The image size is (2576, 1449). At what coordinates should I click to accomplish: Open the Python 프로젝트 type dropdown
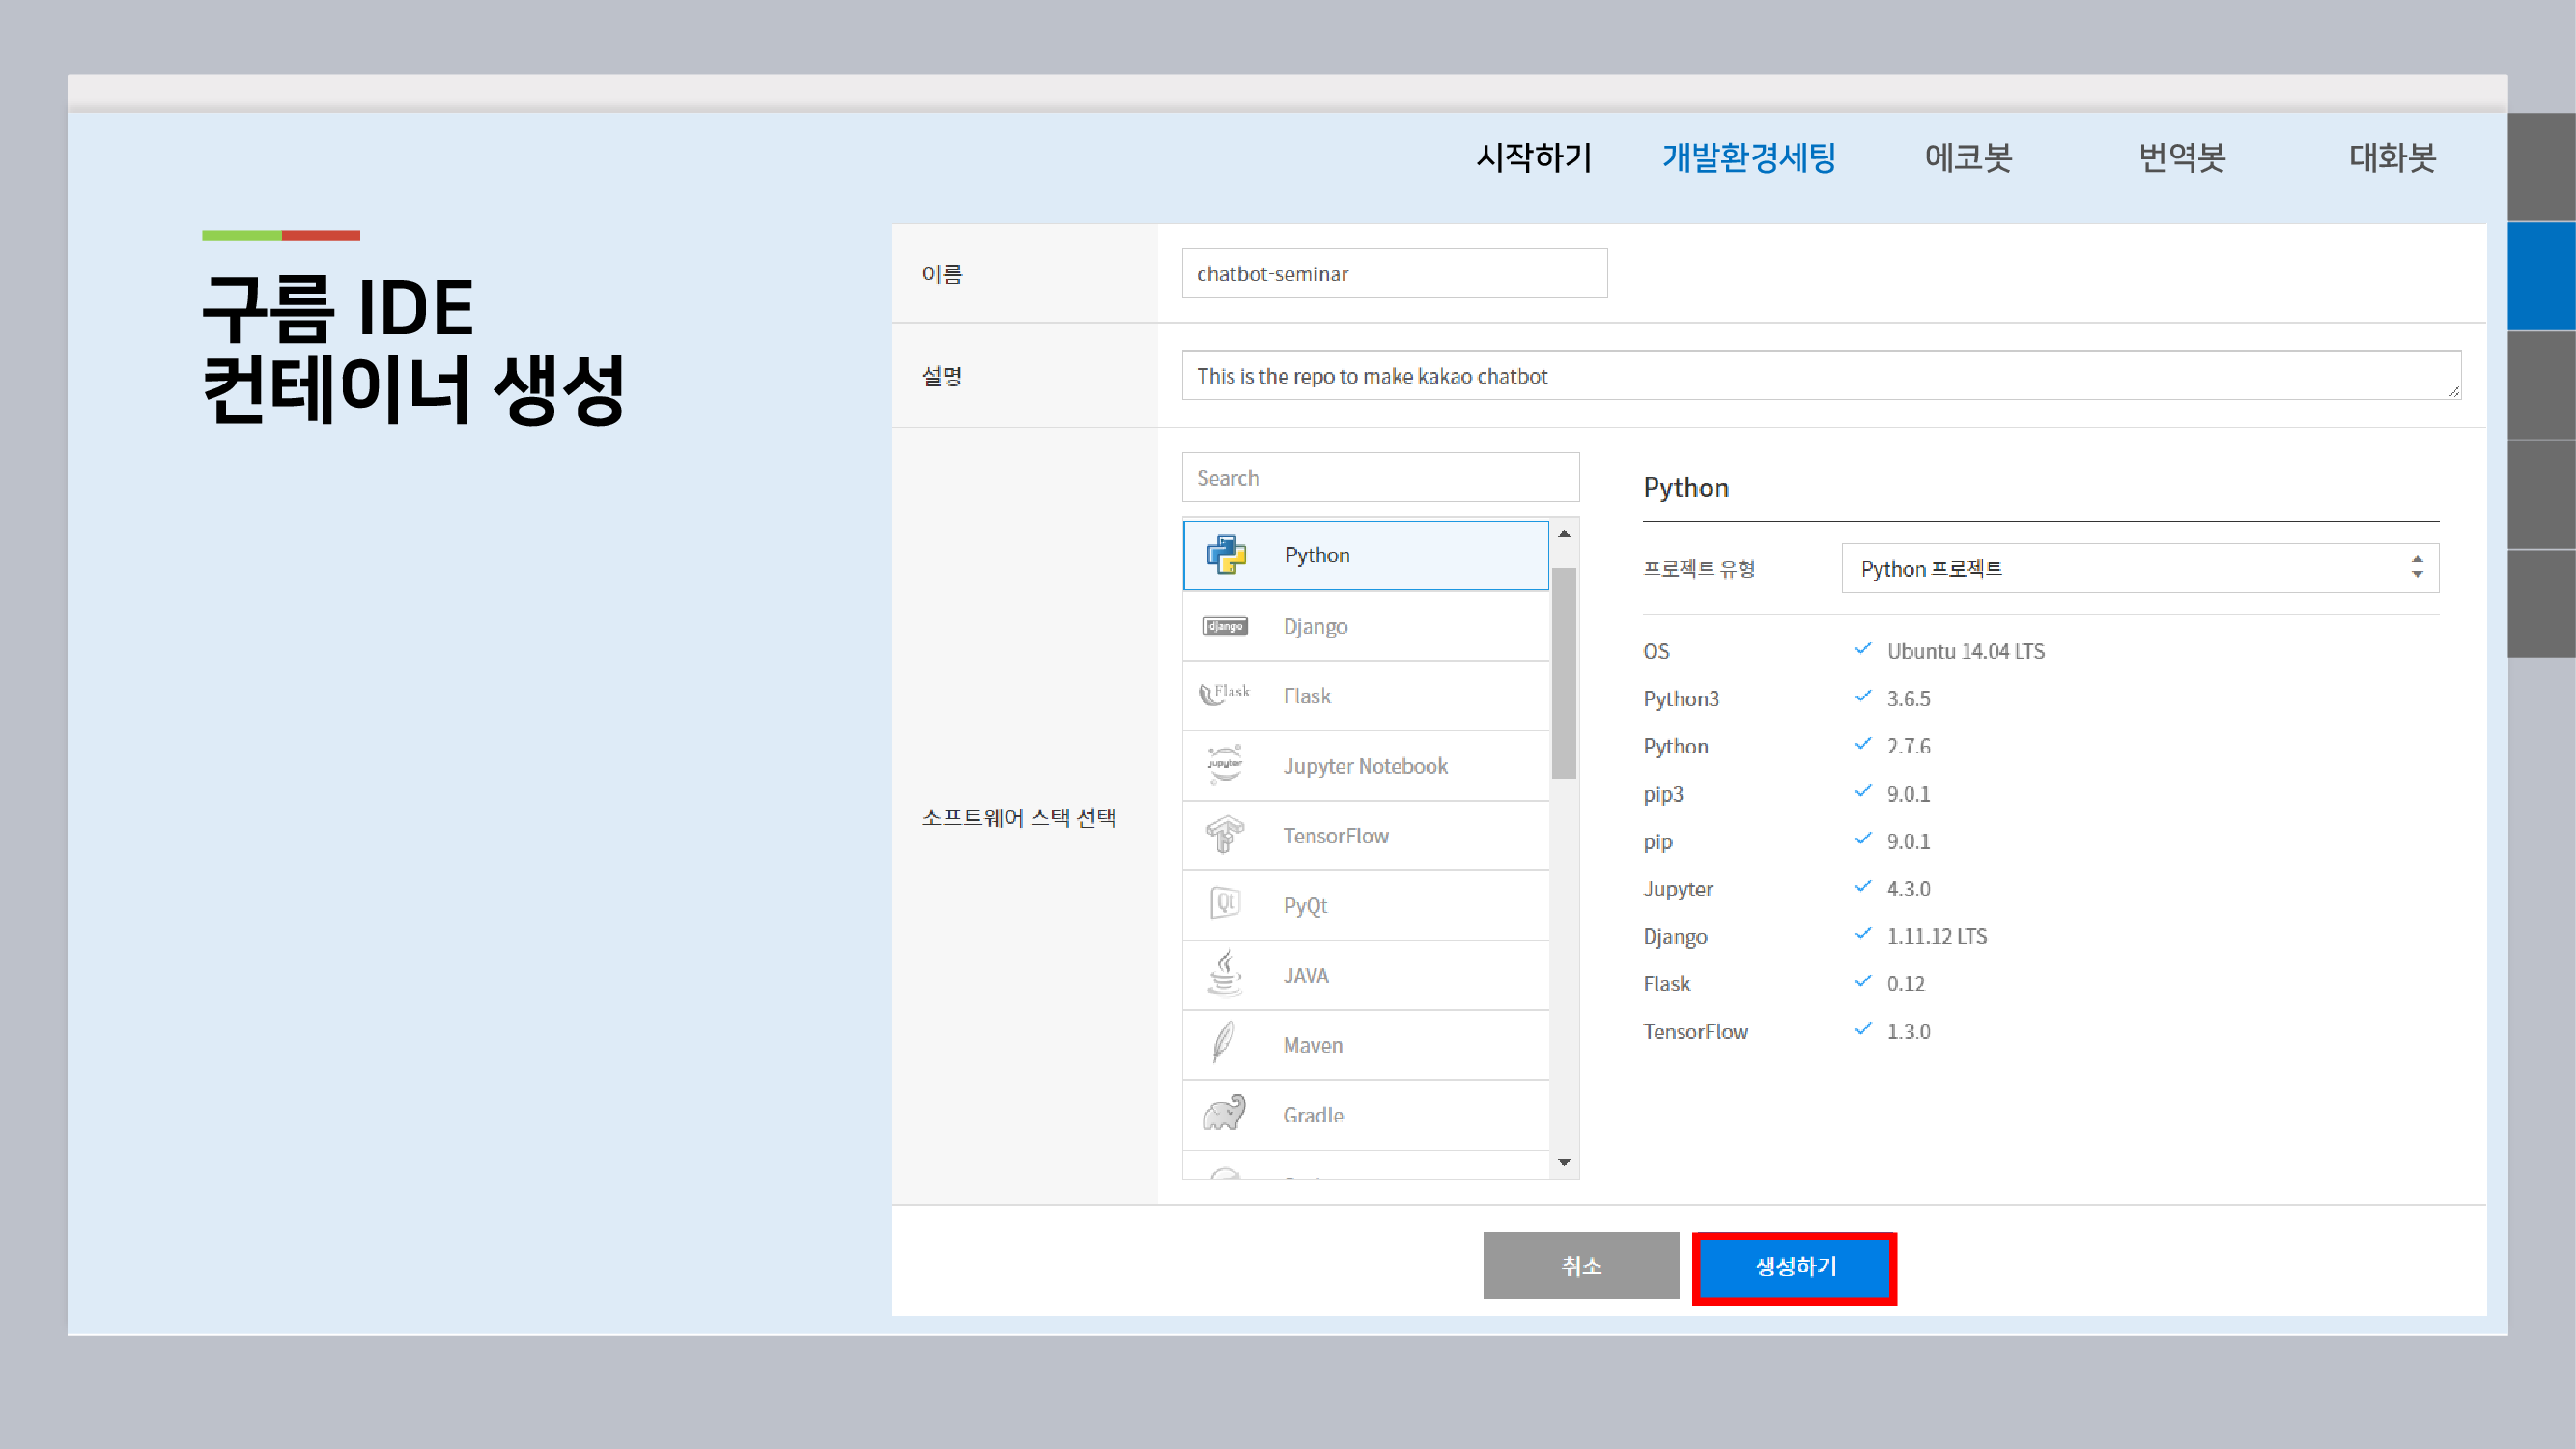click(x=2139, y=568)
